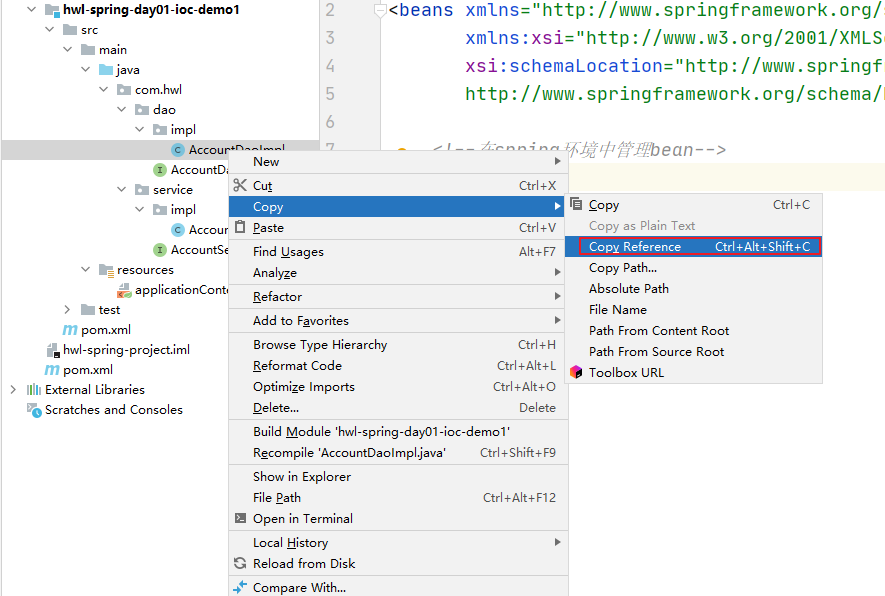The height and width of the screenshot is (596, 885).
Task: Click the Scratches and Consoles icon
Action: [34, 410]
